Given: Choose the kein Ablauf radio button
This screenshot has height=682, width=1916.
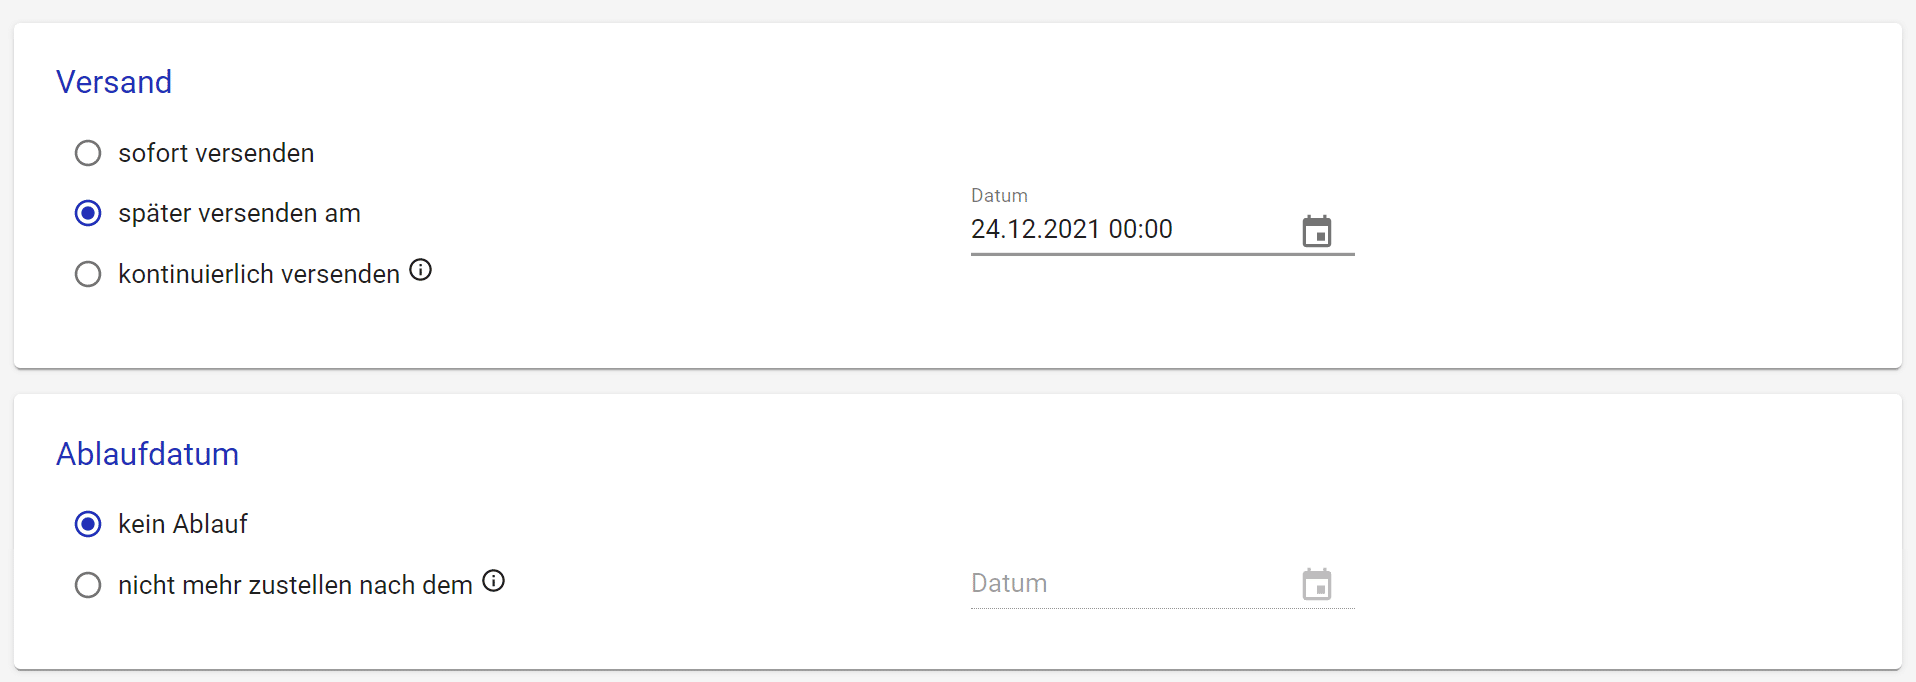Looking at the screenshot, I should pos(88,524).
